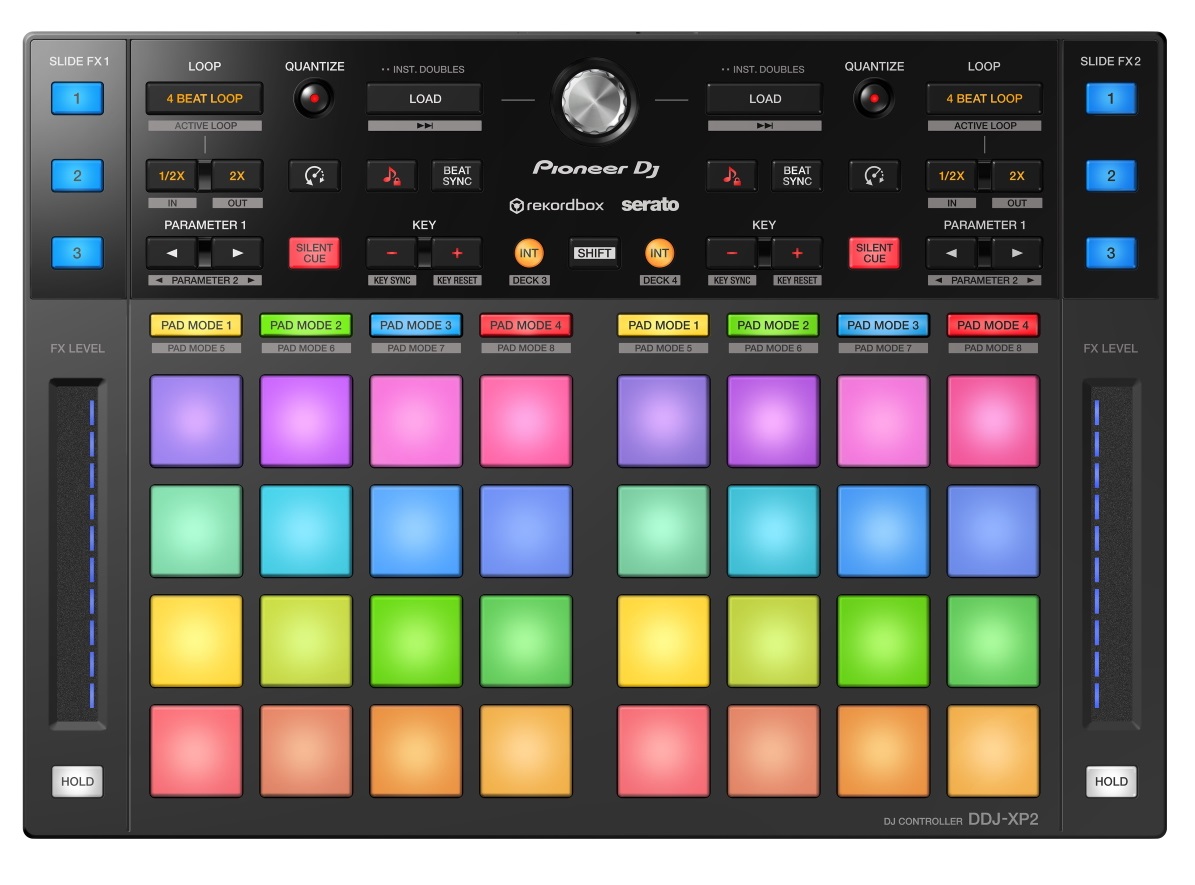This screenshot has width=1195, height=885.
Task: Select Pad Mode 4 on the right deck
Action: click(992, 325)
